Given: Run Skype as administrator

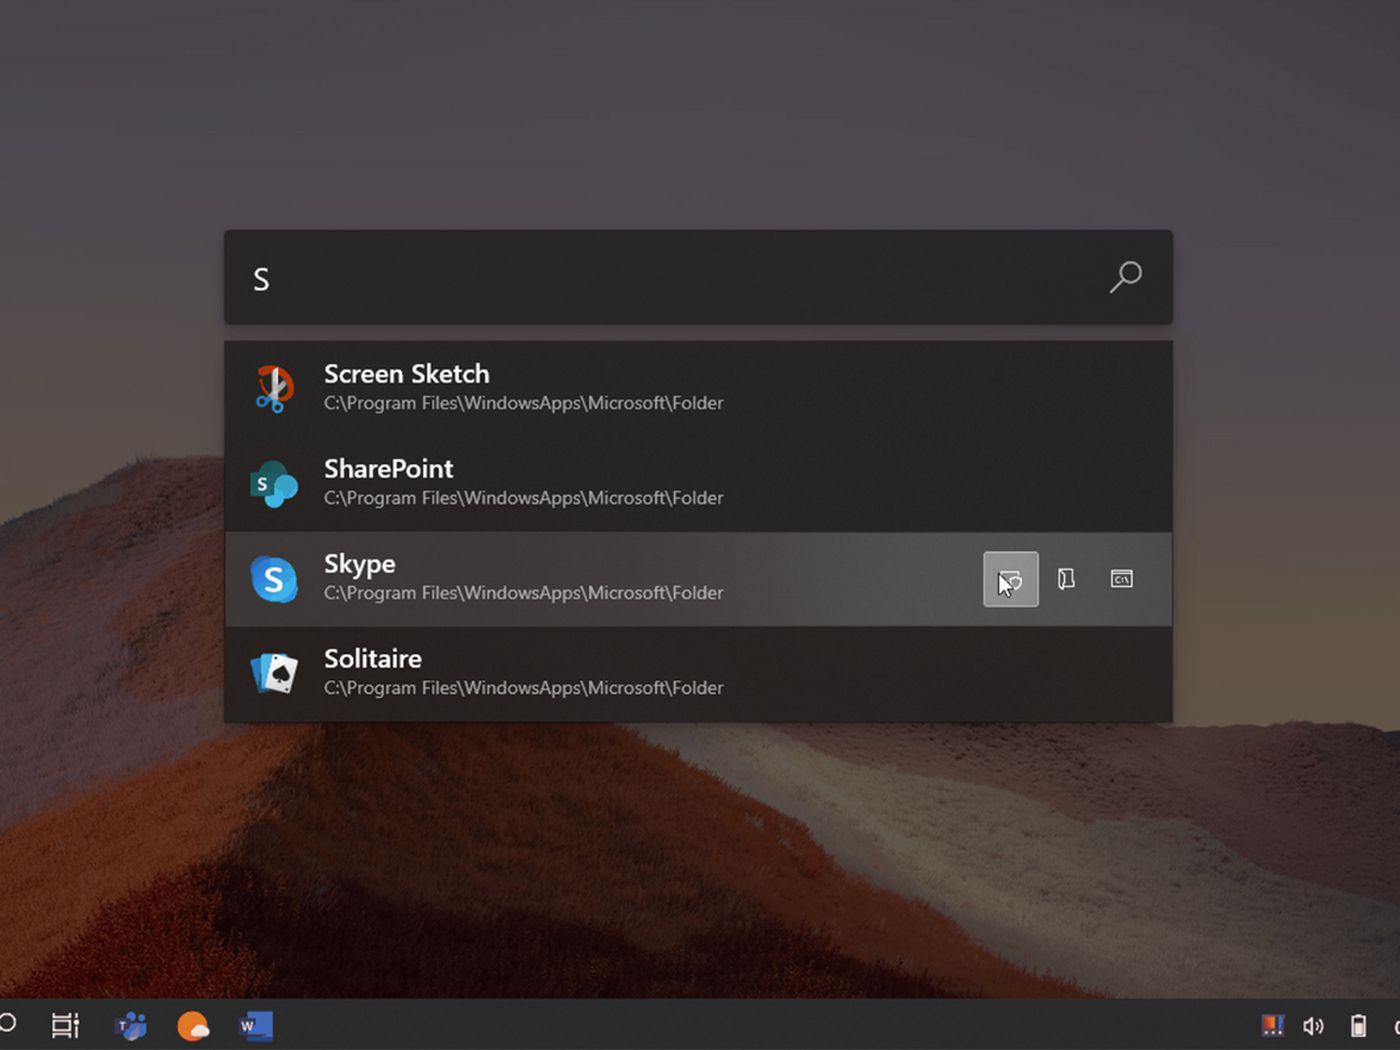Looking at the screenshot, I should tap(1010, 579).
